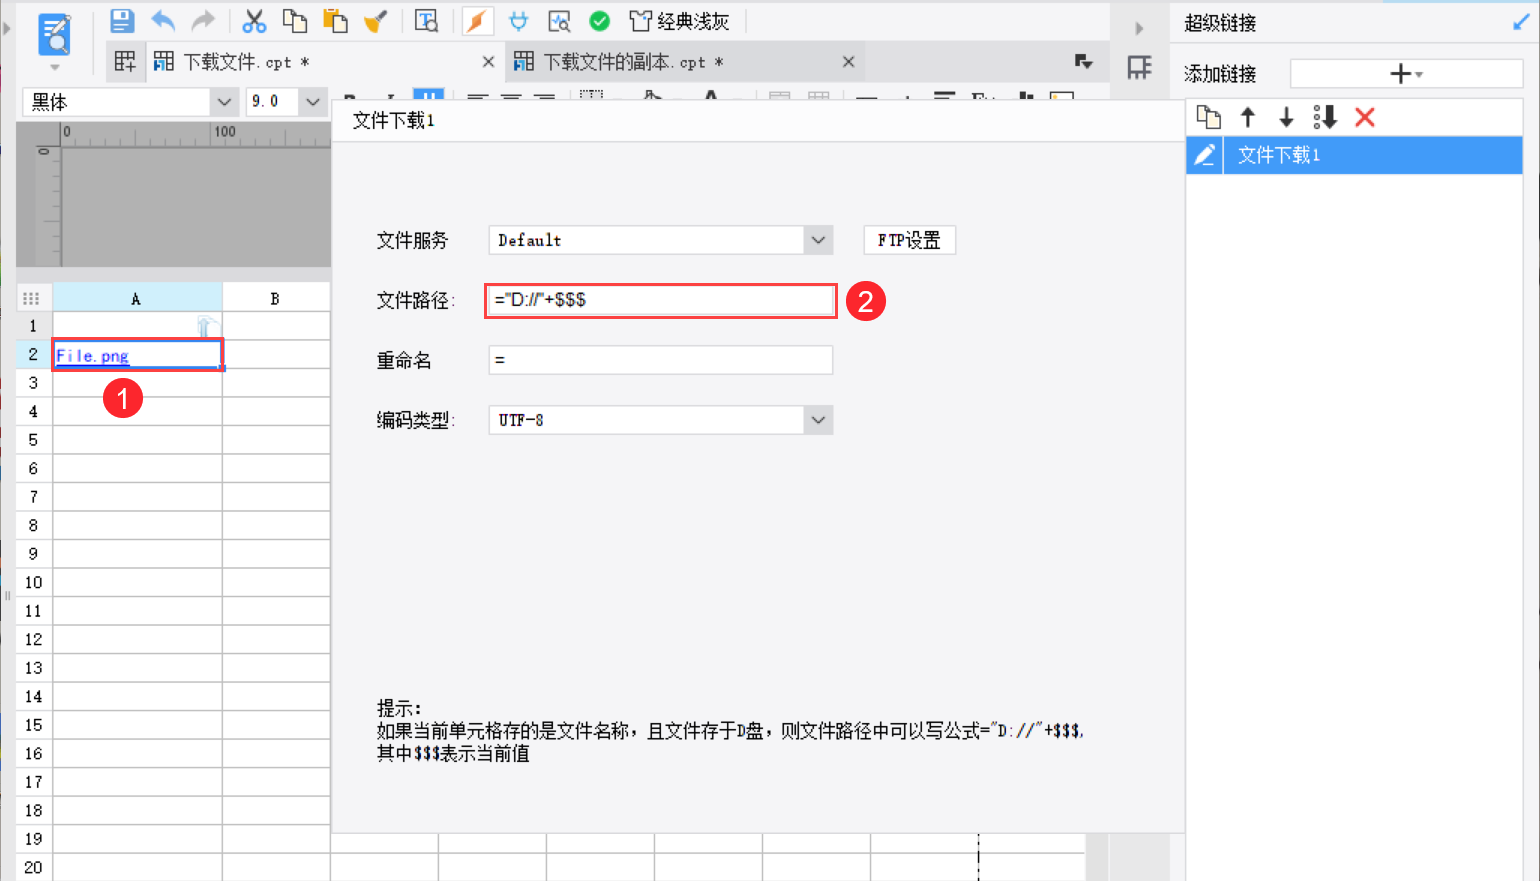Expand the 黑体 font dropdown
The image size is (1540, 881).
pyautogui.click(x=224, y=102)
